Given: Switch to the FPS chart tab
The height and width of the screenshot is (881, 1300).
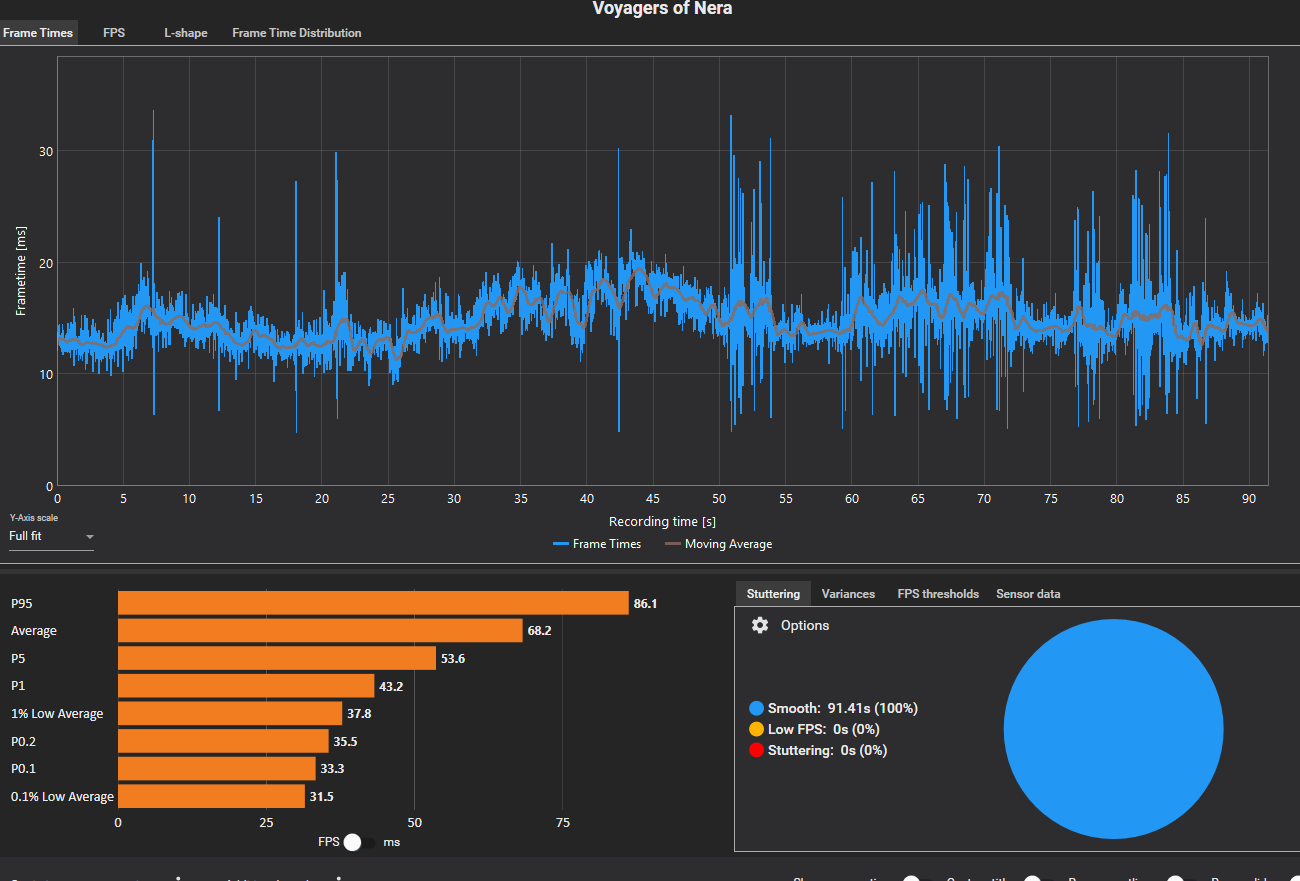Looking at the screenshot, I should pyautogui.click(x=114, y=33).
